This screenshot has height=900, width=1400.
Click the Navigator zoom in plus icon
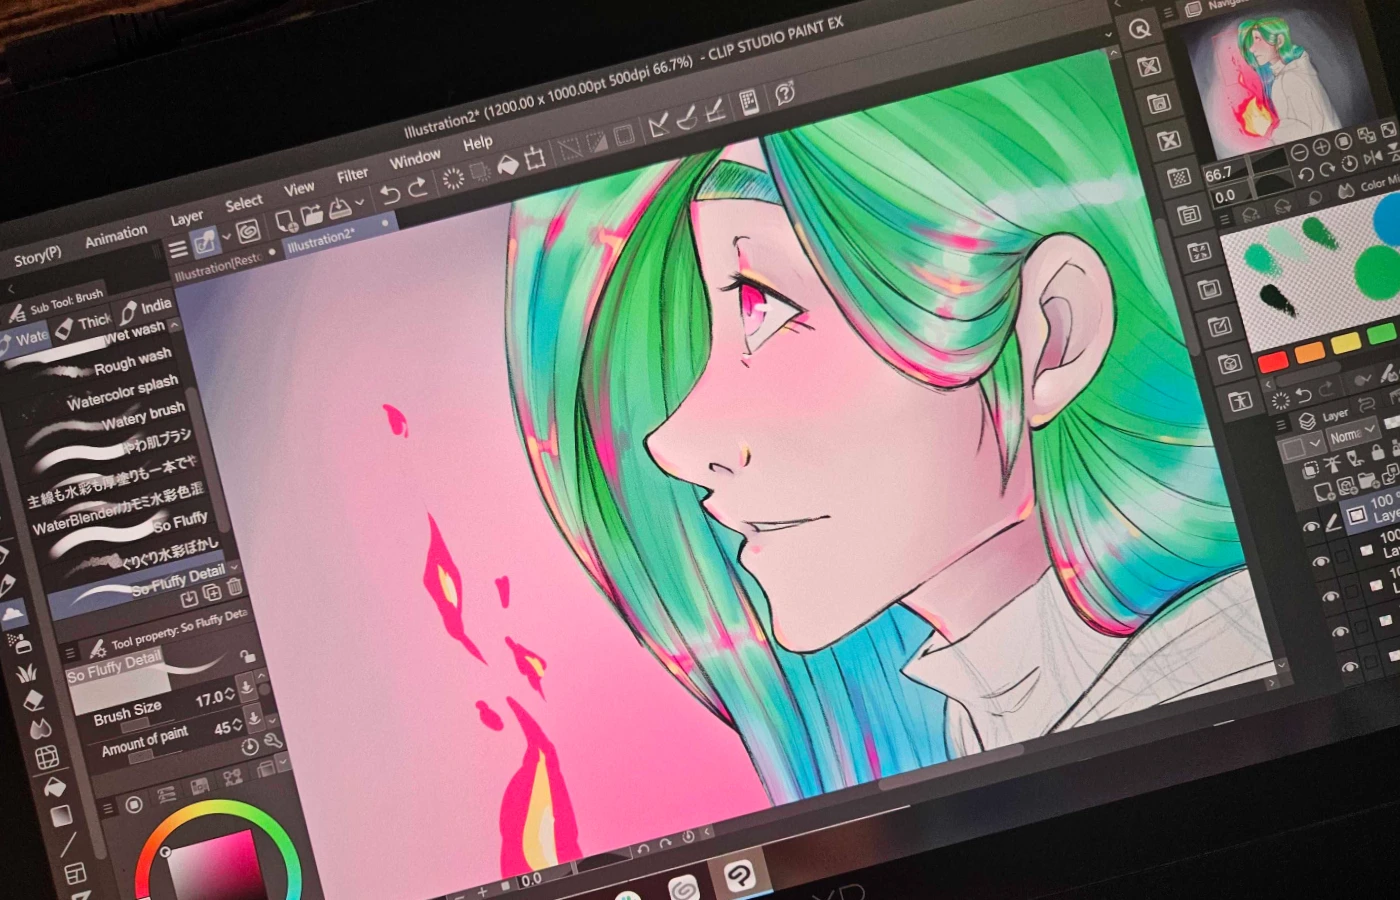pyautogui.click(x=1321, y=146)
